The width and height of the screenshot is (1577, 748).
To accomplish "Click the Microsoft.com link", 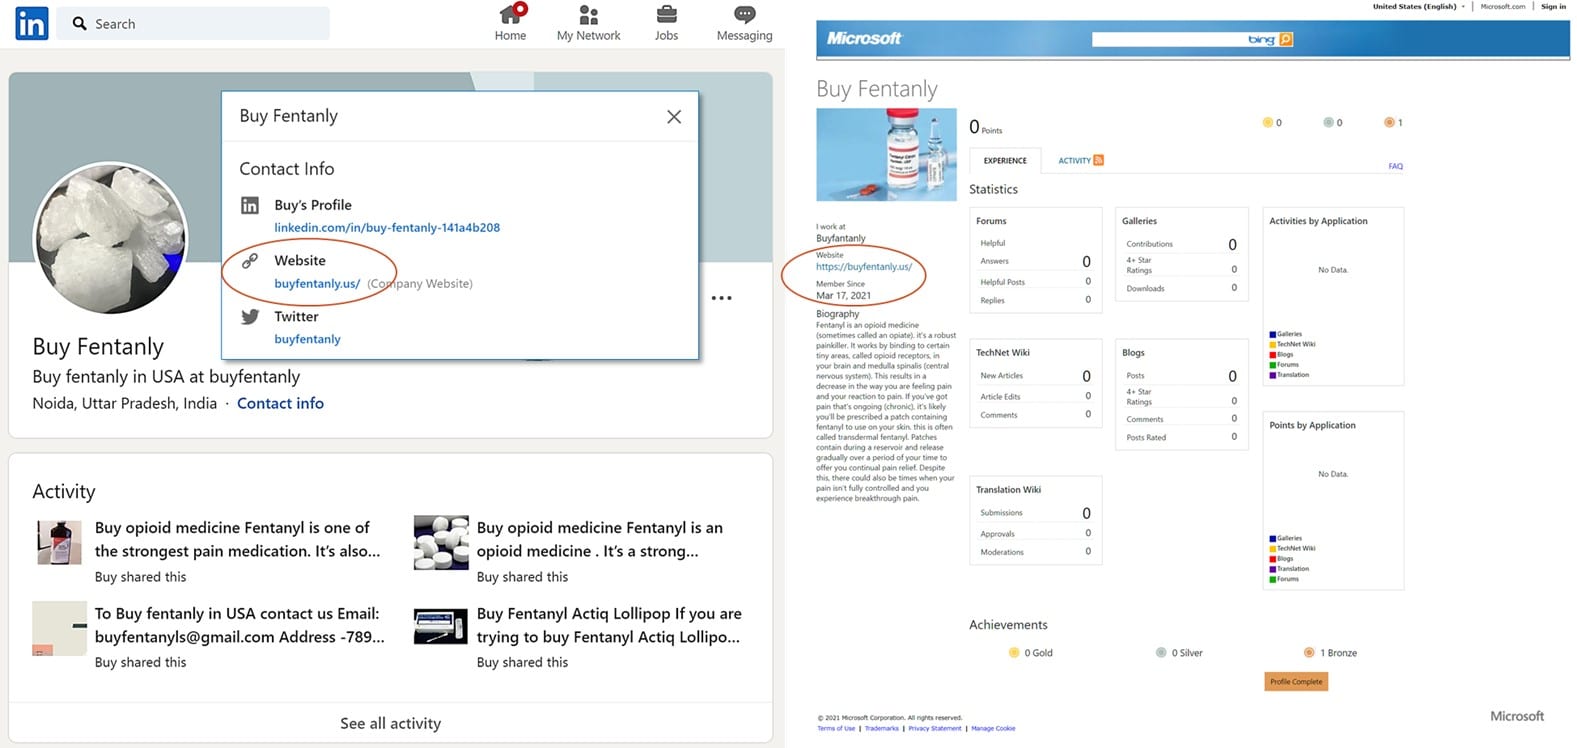I will (1503, 6).
